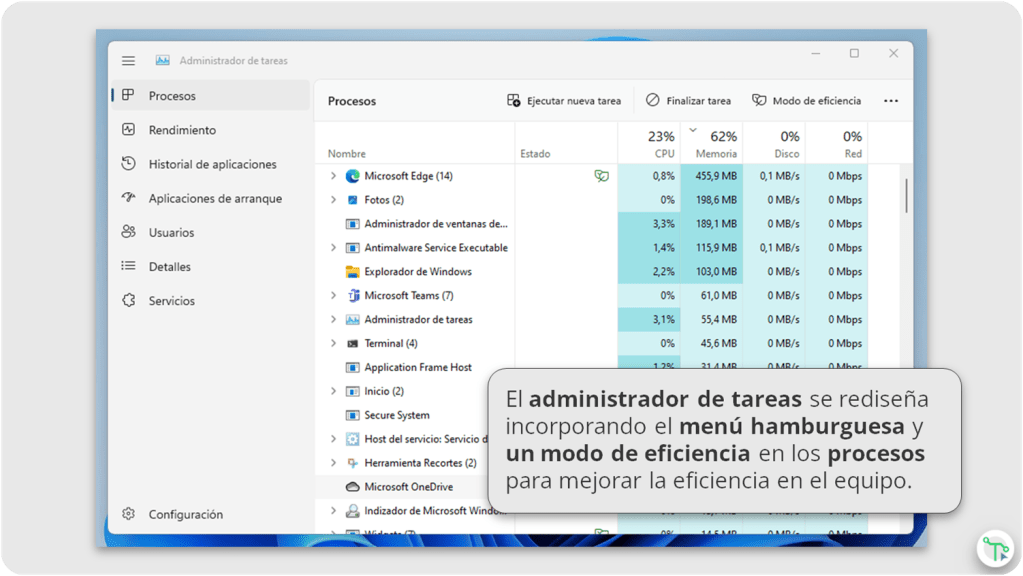
Task: Open Historial de aplicaciones from the sidebar
Action: point(212,164)
